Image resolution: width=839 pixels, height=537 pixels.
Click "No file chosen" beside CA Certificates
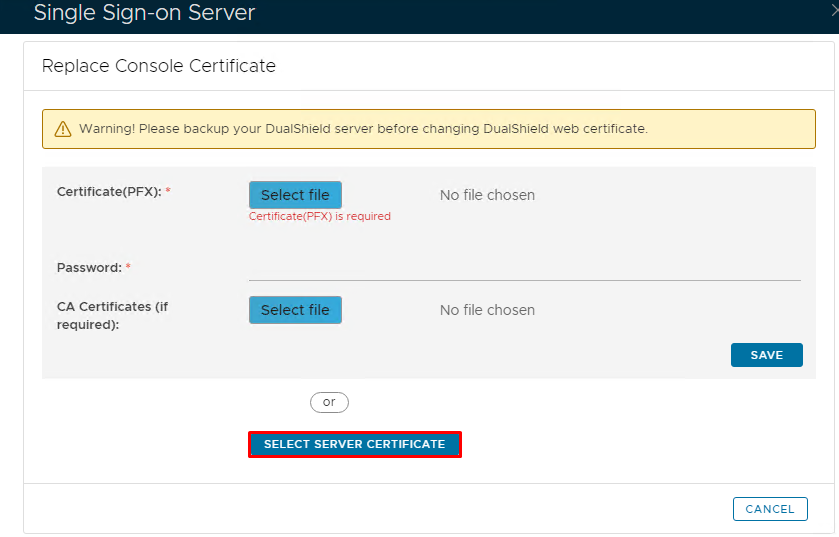(487, 310)
